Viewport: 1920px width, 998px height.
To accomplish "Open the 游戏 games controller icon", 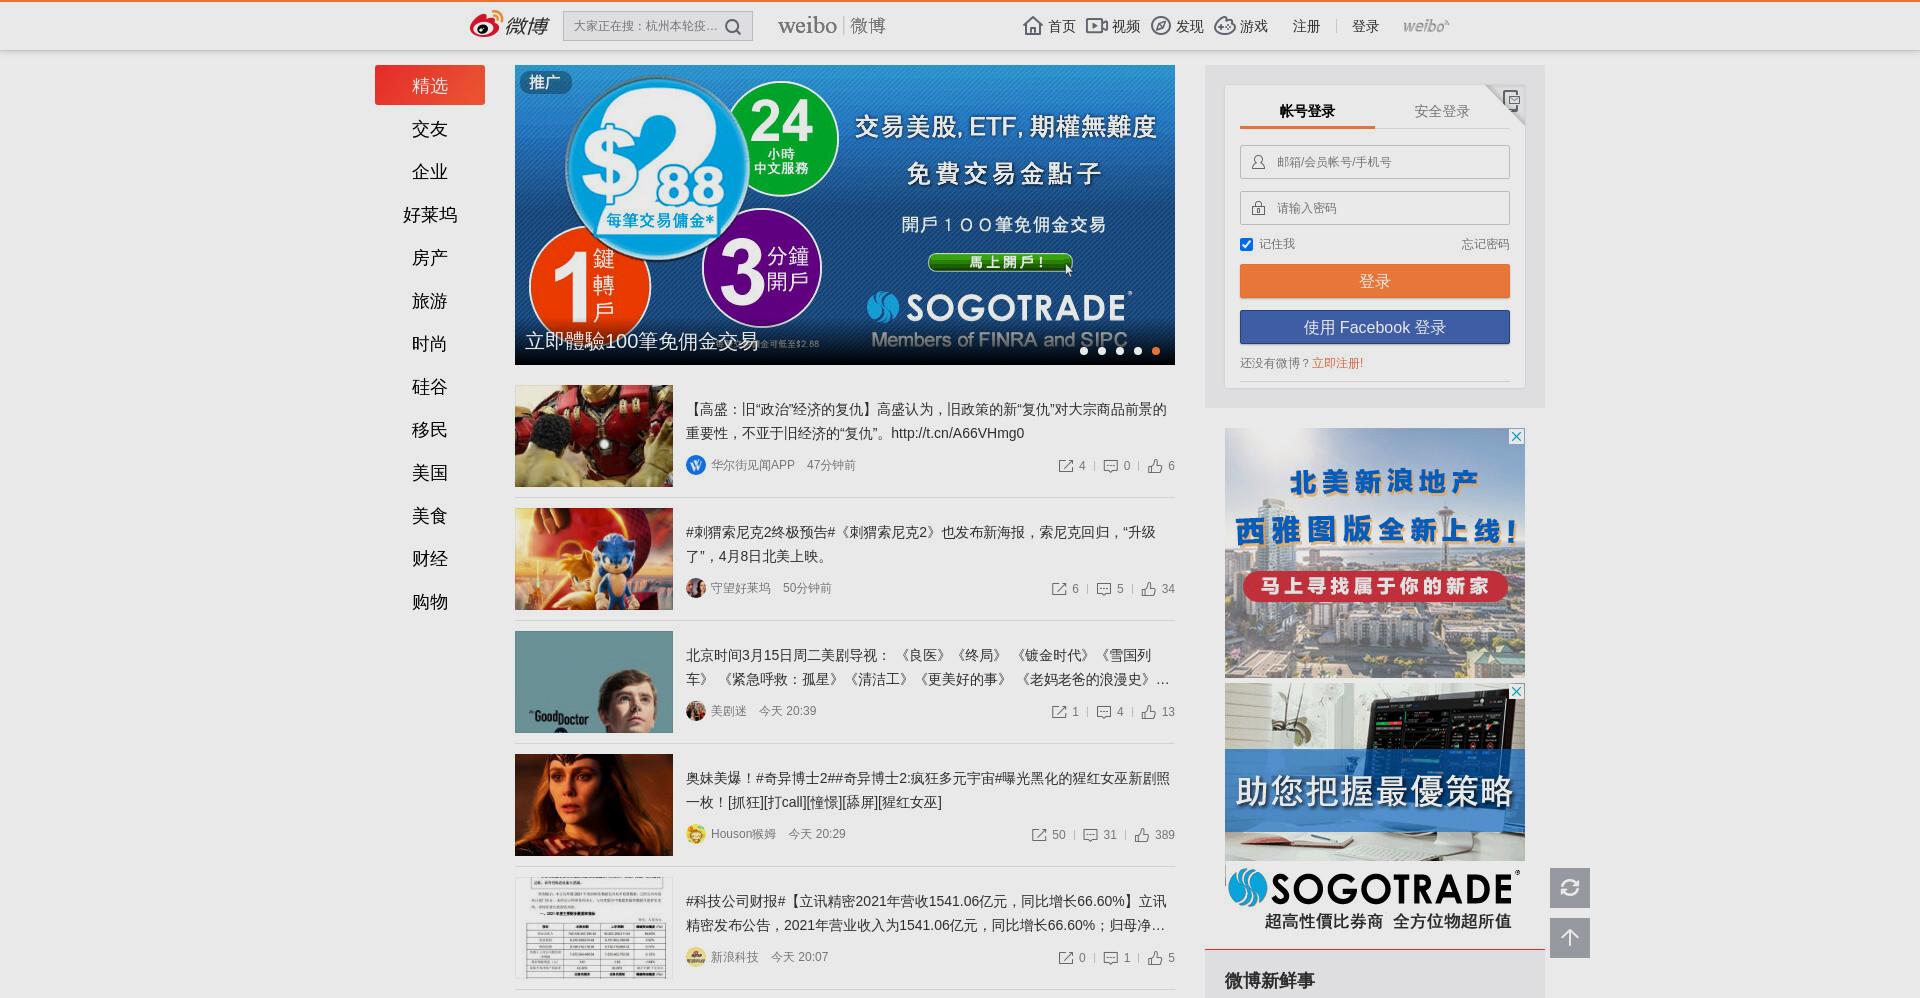I will tap(1225, 26).
